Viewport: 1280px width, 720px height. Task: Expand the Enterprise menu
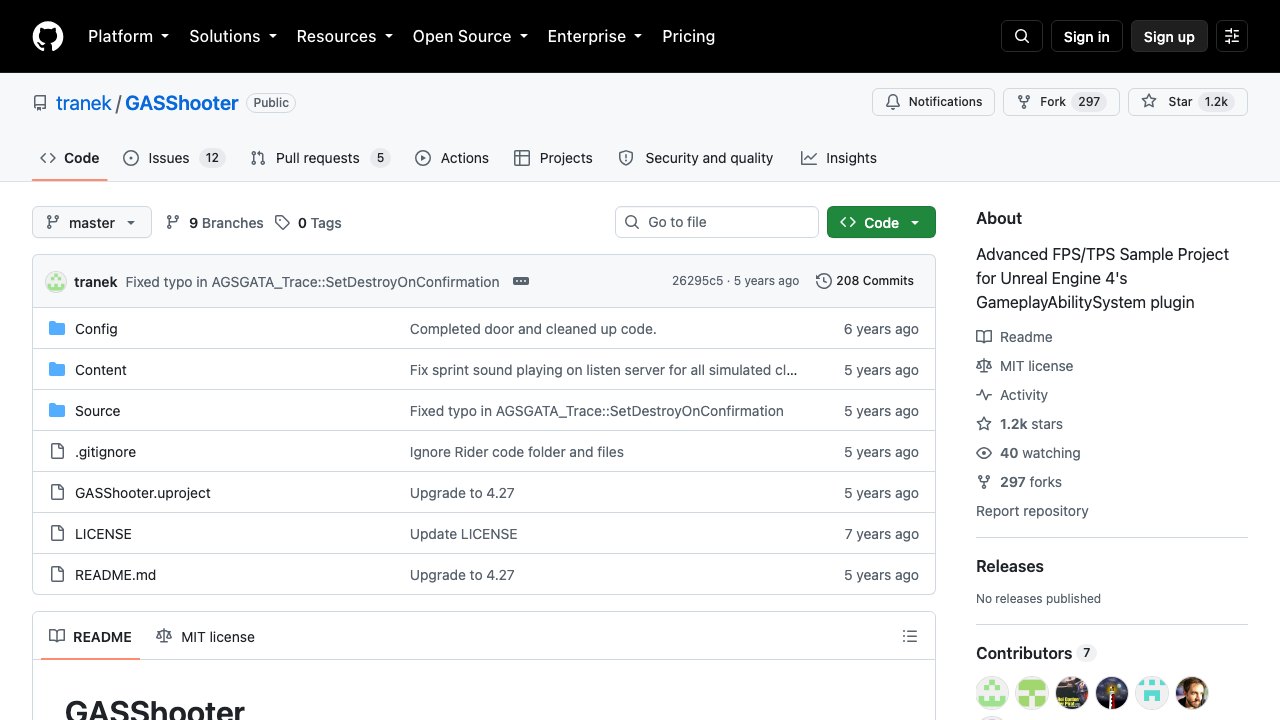[x=595, y=37]
